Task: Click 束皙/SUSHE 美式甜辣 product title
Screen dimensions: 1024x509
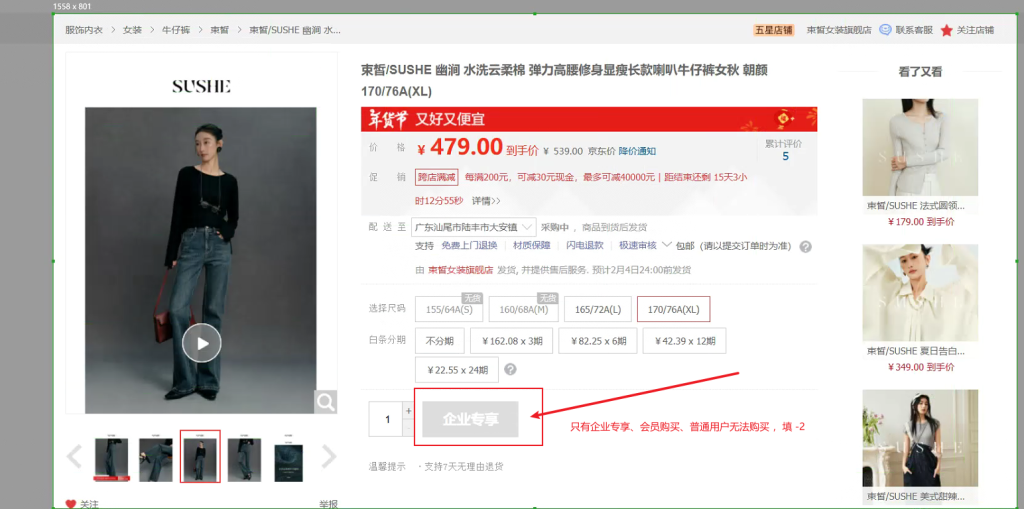Action: tap(916, 497)
